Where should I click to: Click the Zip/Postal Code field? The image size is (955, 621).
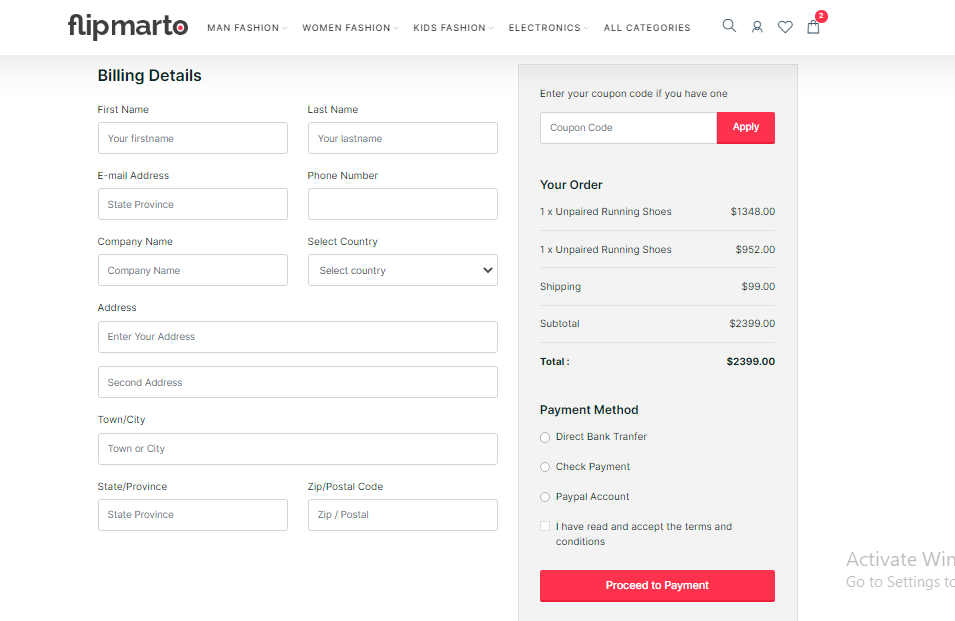tap(402, 514)
